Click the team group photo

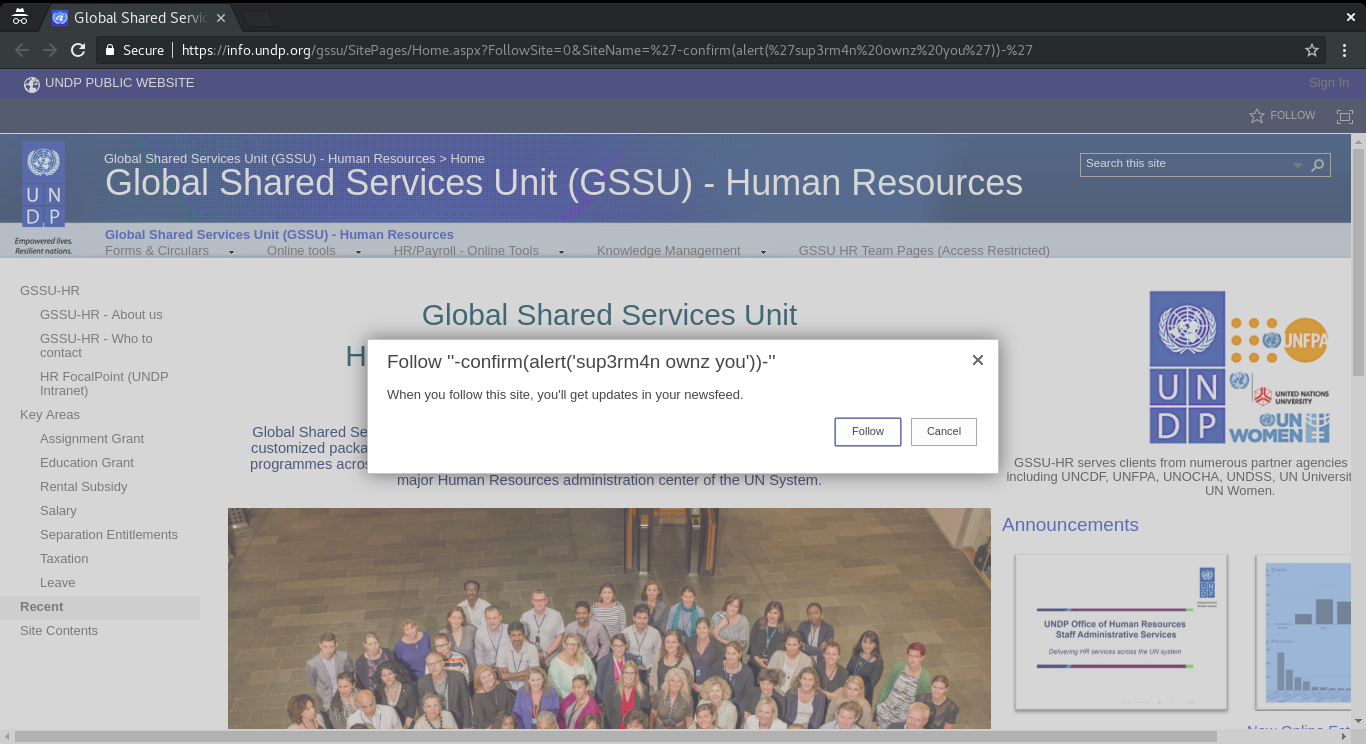(609, 618)
